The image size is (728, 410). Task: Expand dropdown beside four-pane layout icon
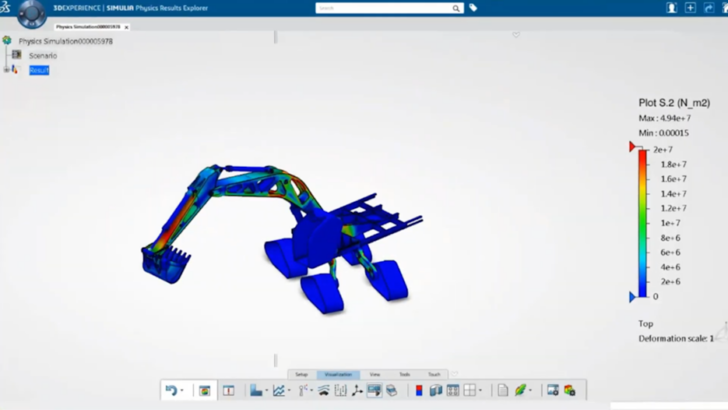pyautogui.click(x=480, y=390)
